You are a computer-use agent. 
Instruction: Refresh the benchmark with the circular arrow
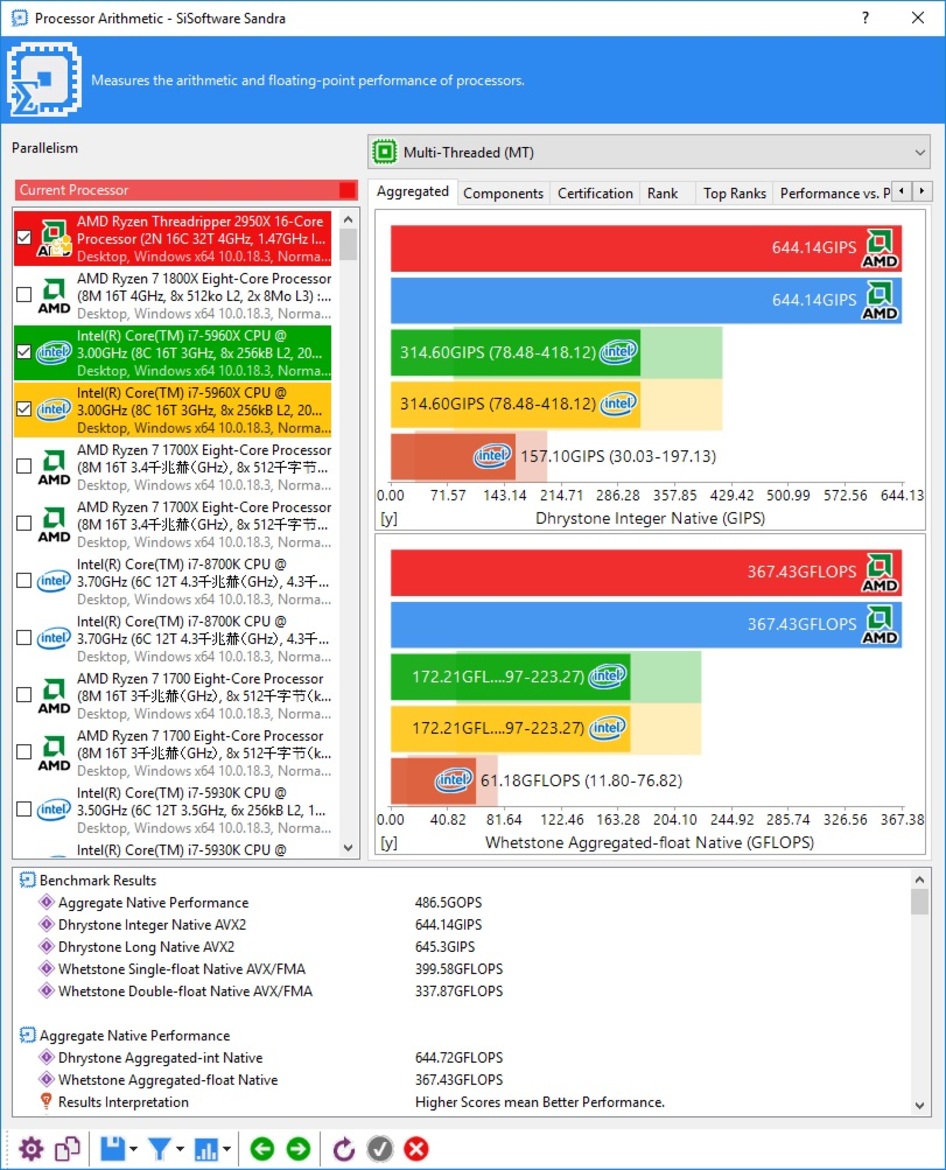(x=343, y=1149)
